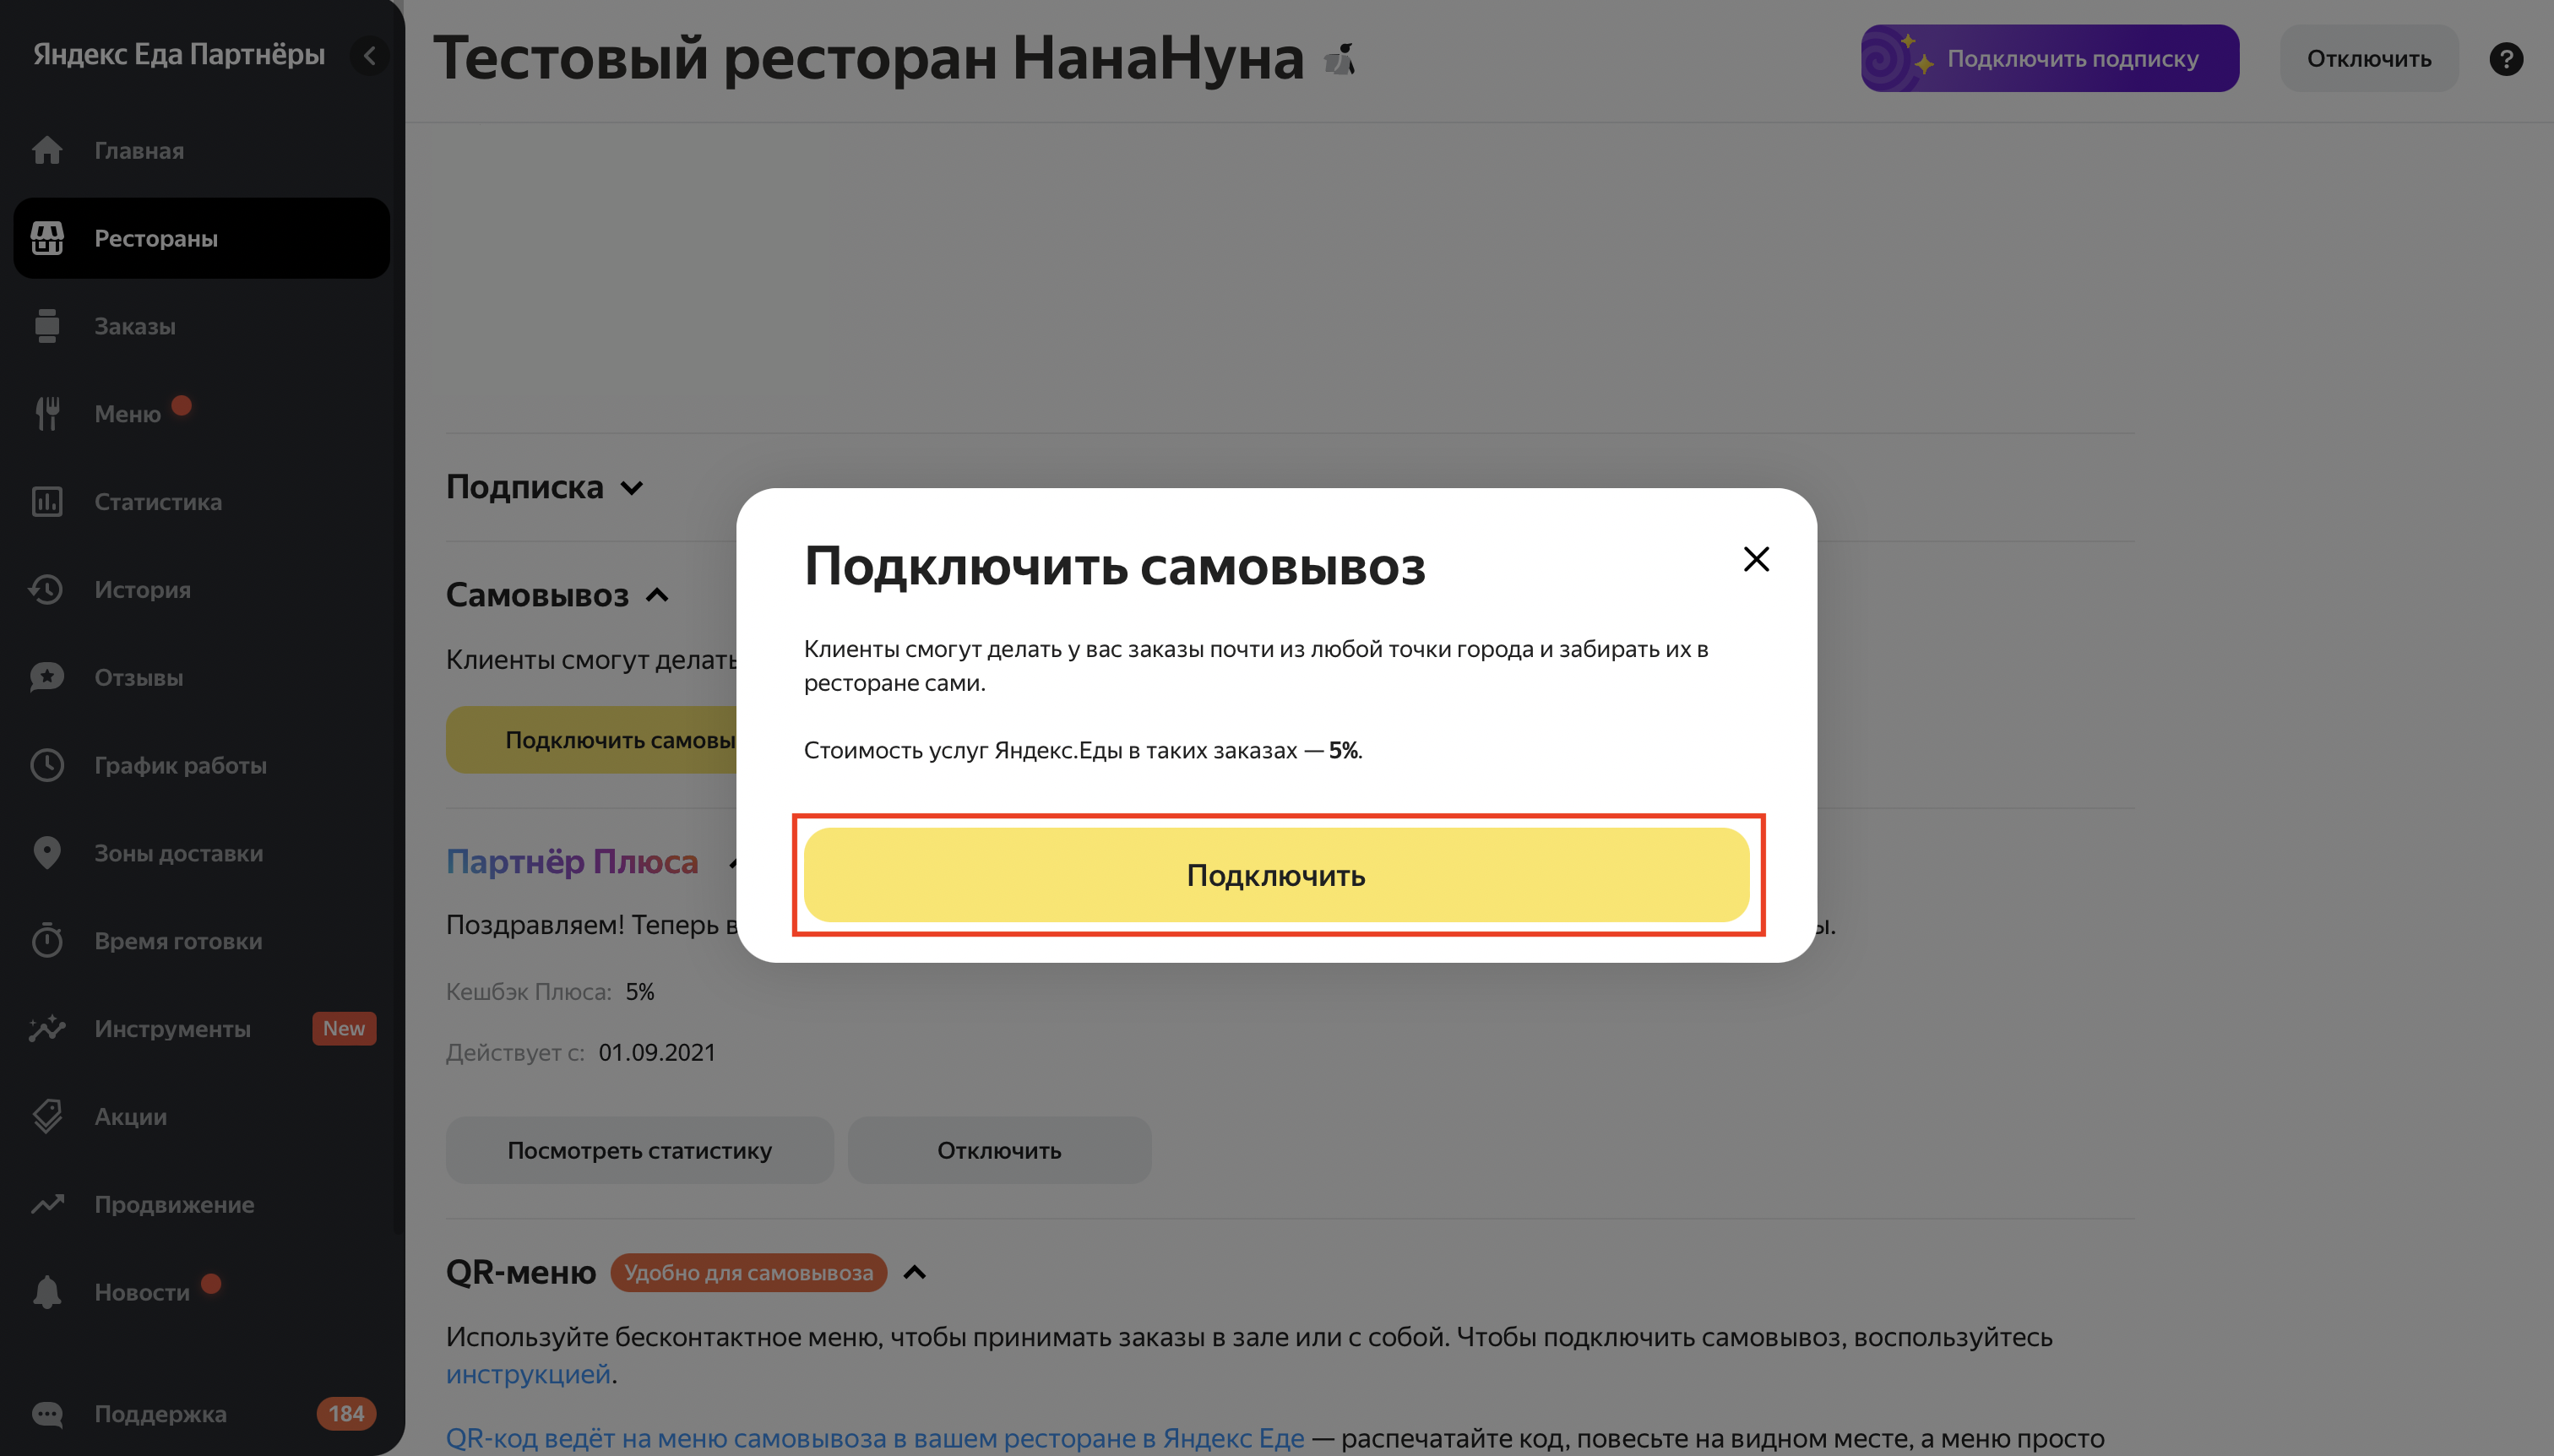Follow the инструкцией link
The image size is (2554, 1456).
pyautogui.click(x=528, y=1374)
